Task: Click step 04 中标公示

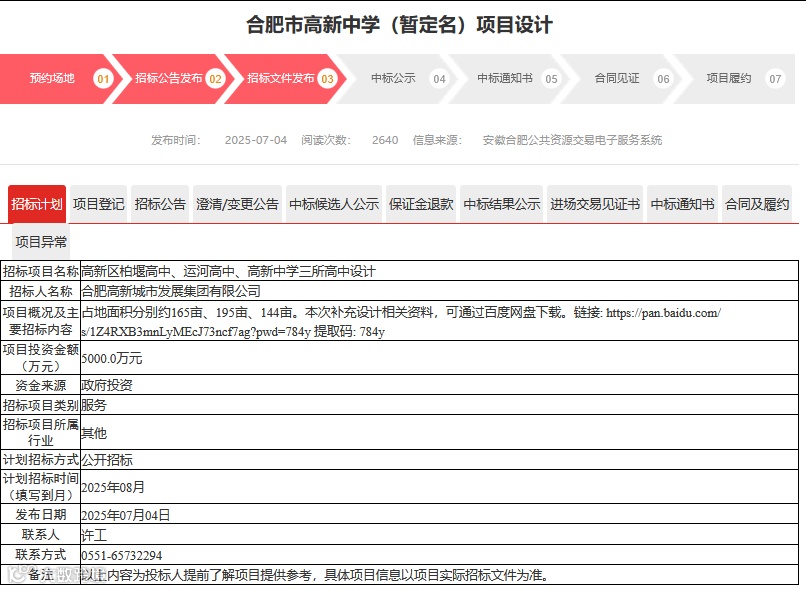Action: (x=397, y=79)
